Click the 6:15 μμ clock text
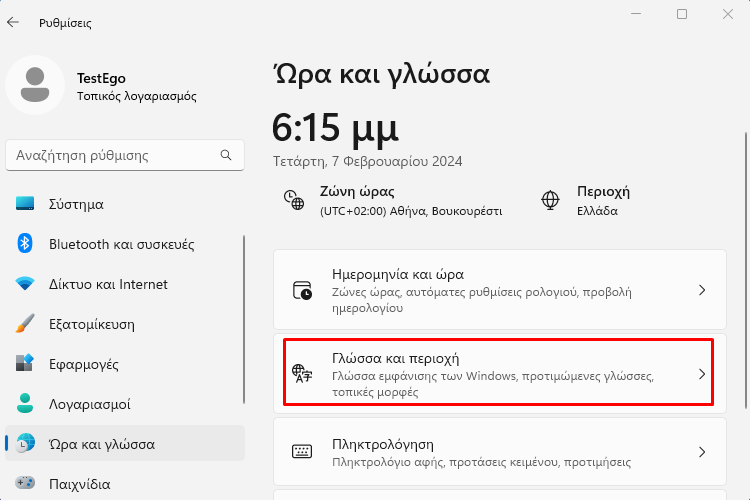 pos(335,128)
